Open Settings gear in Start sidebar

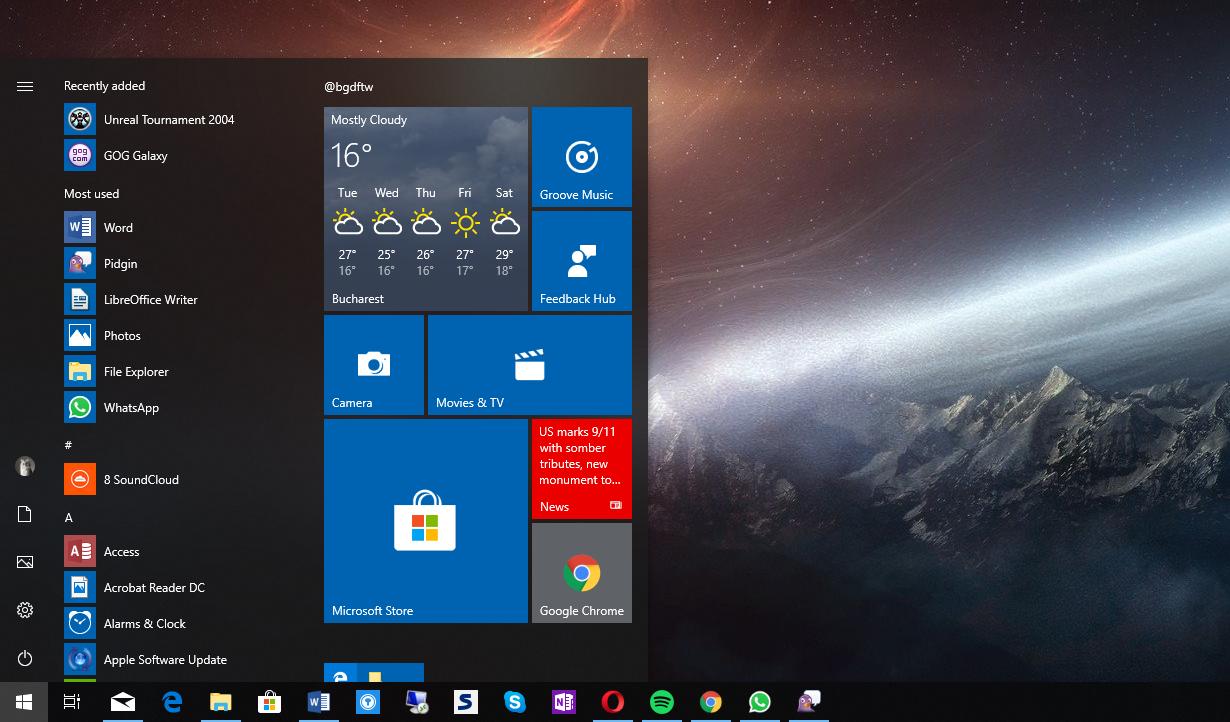tap(25, 610)
